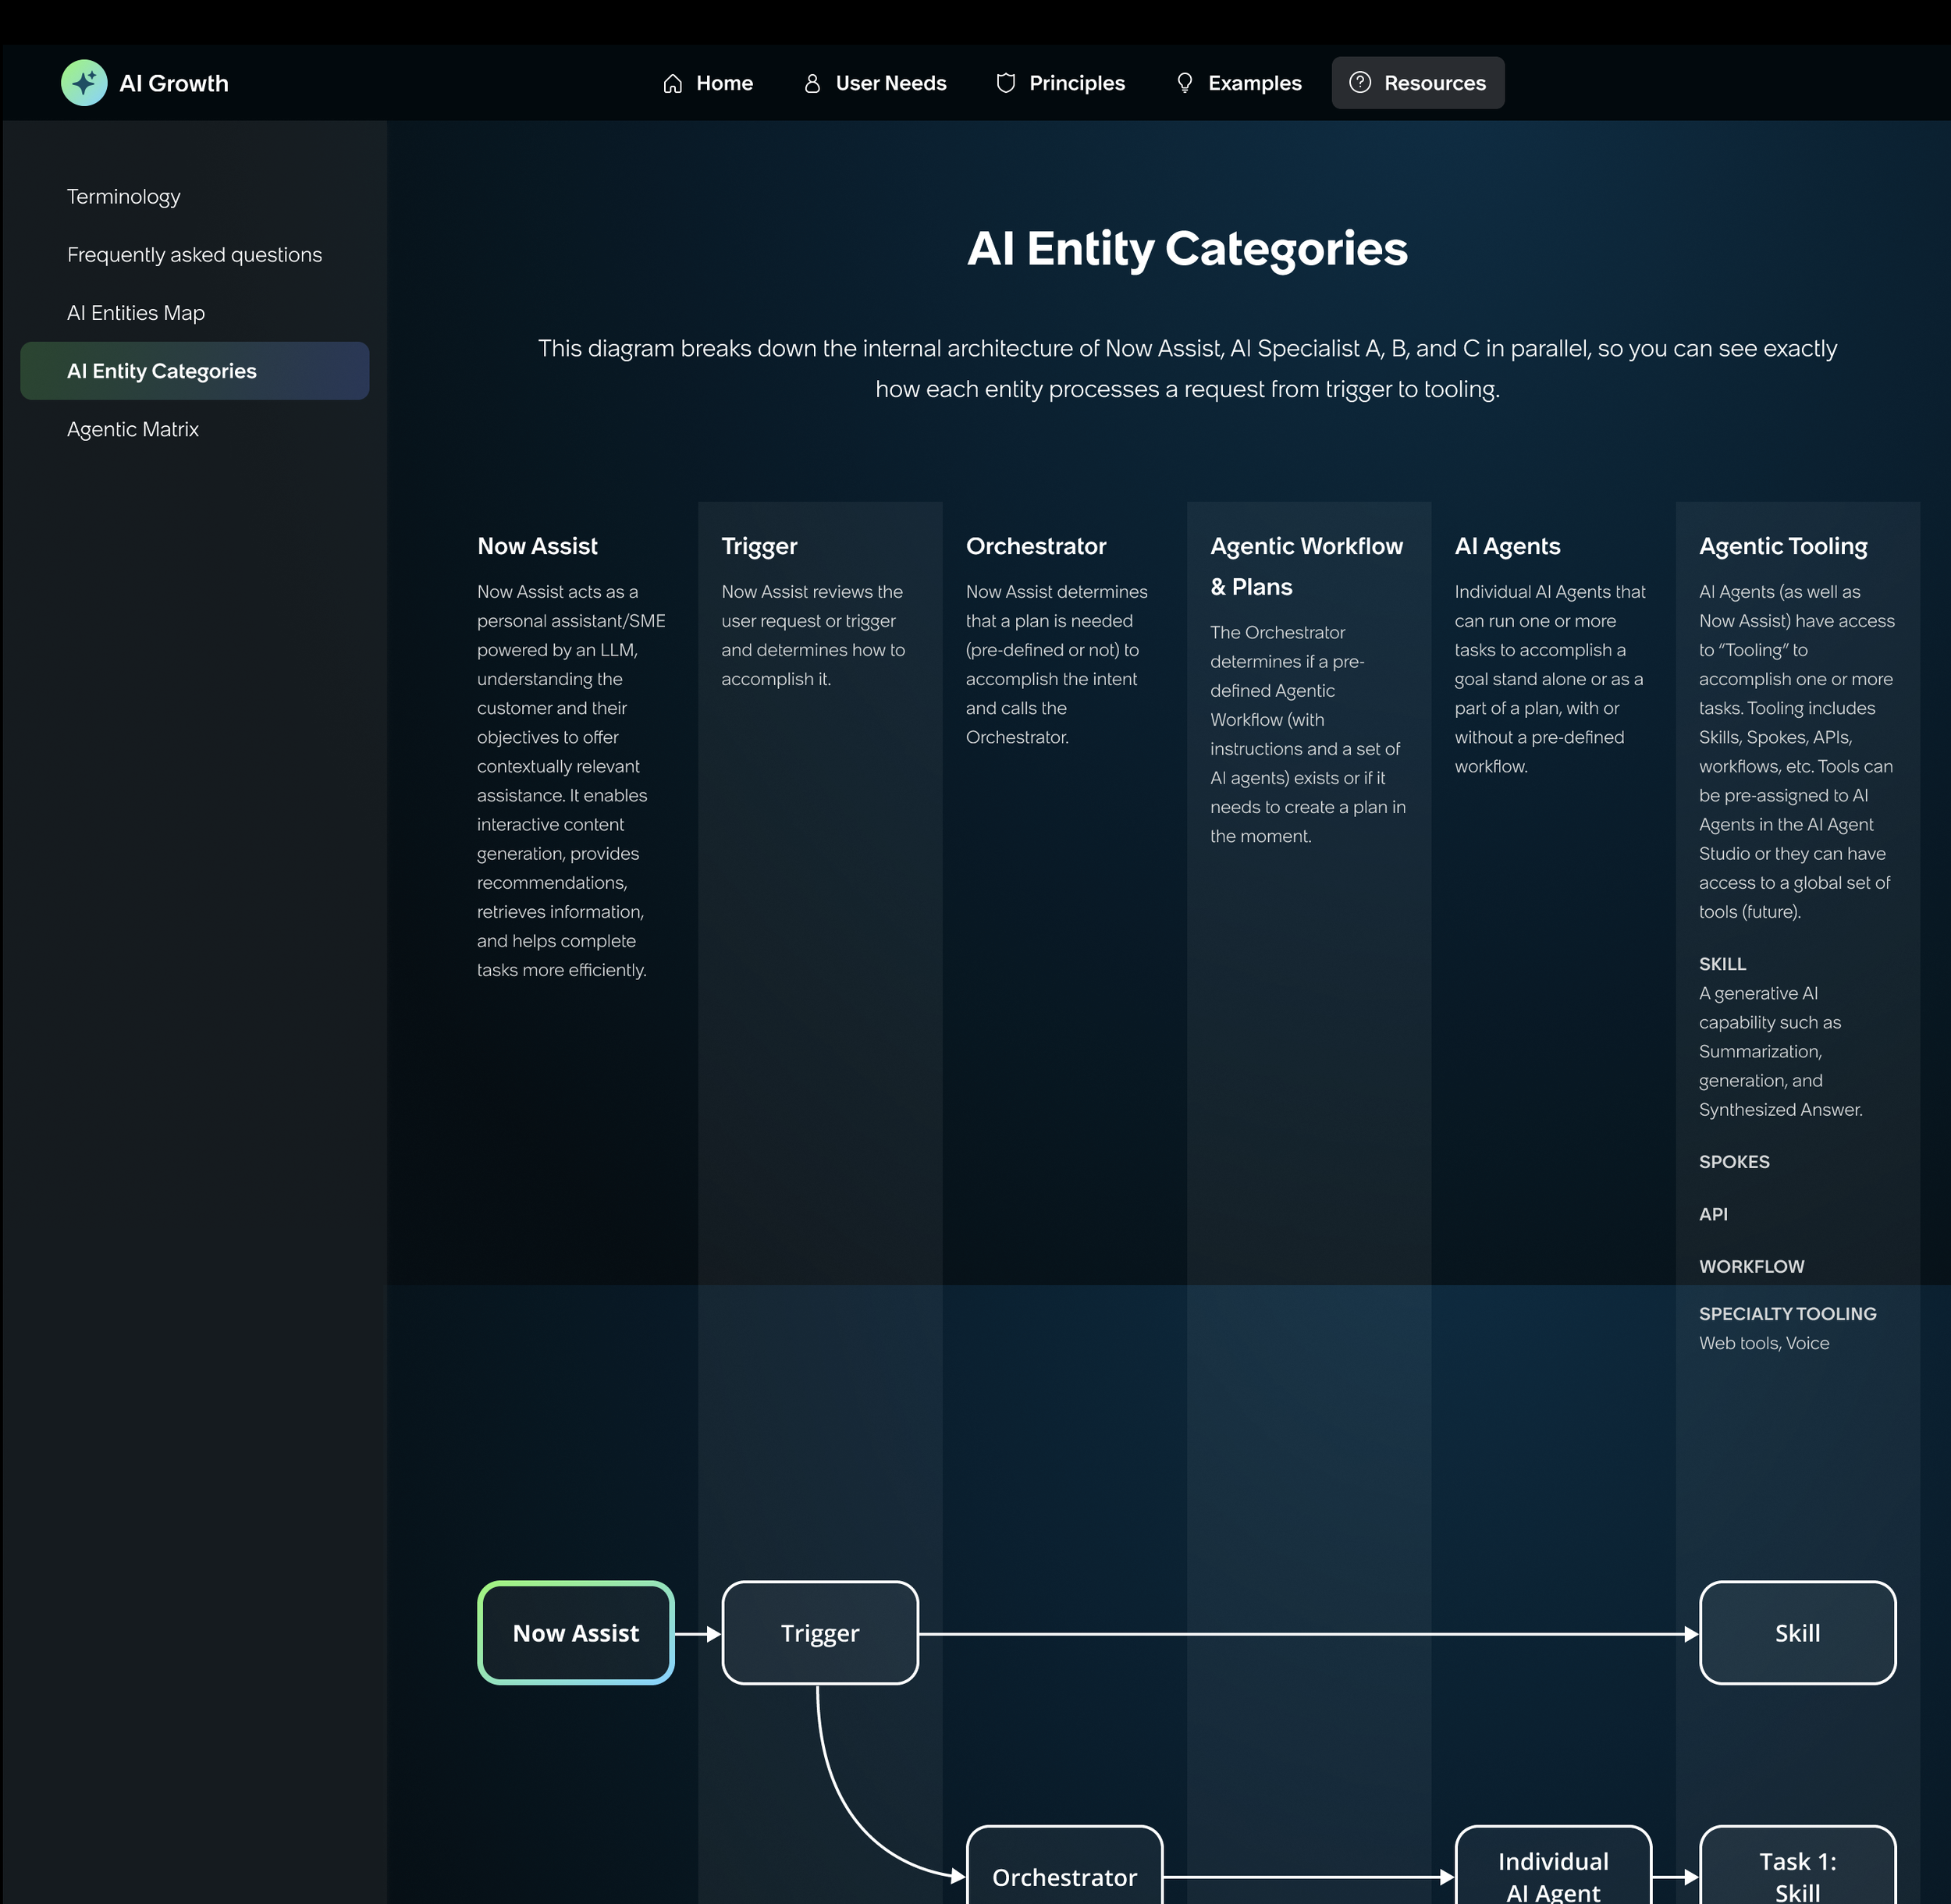
Task: Click the AI Growth sparkle logo icon
Action: 84,83
